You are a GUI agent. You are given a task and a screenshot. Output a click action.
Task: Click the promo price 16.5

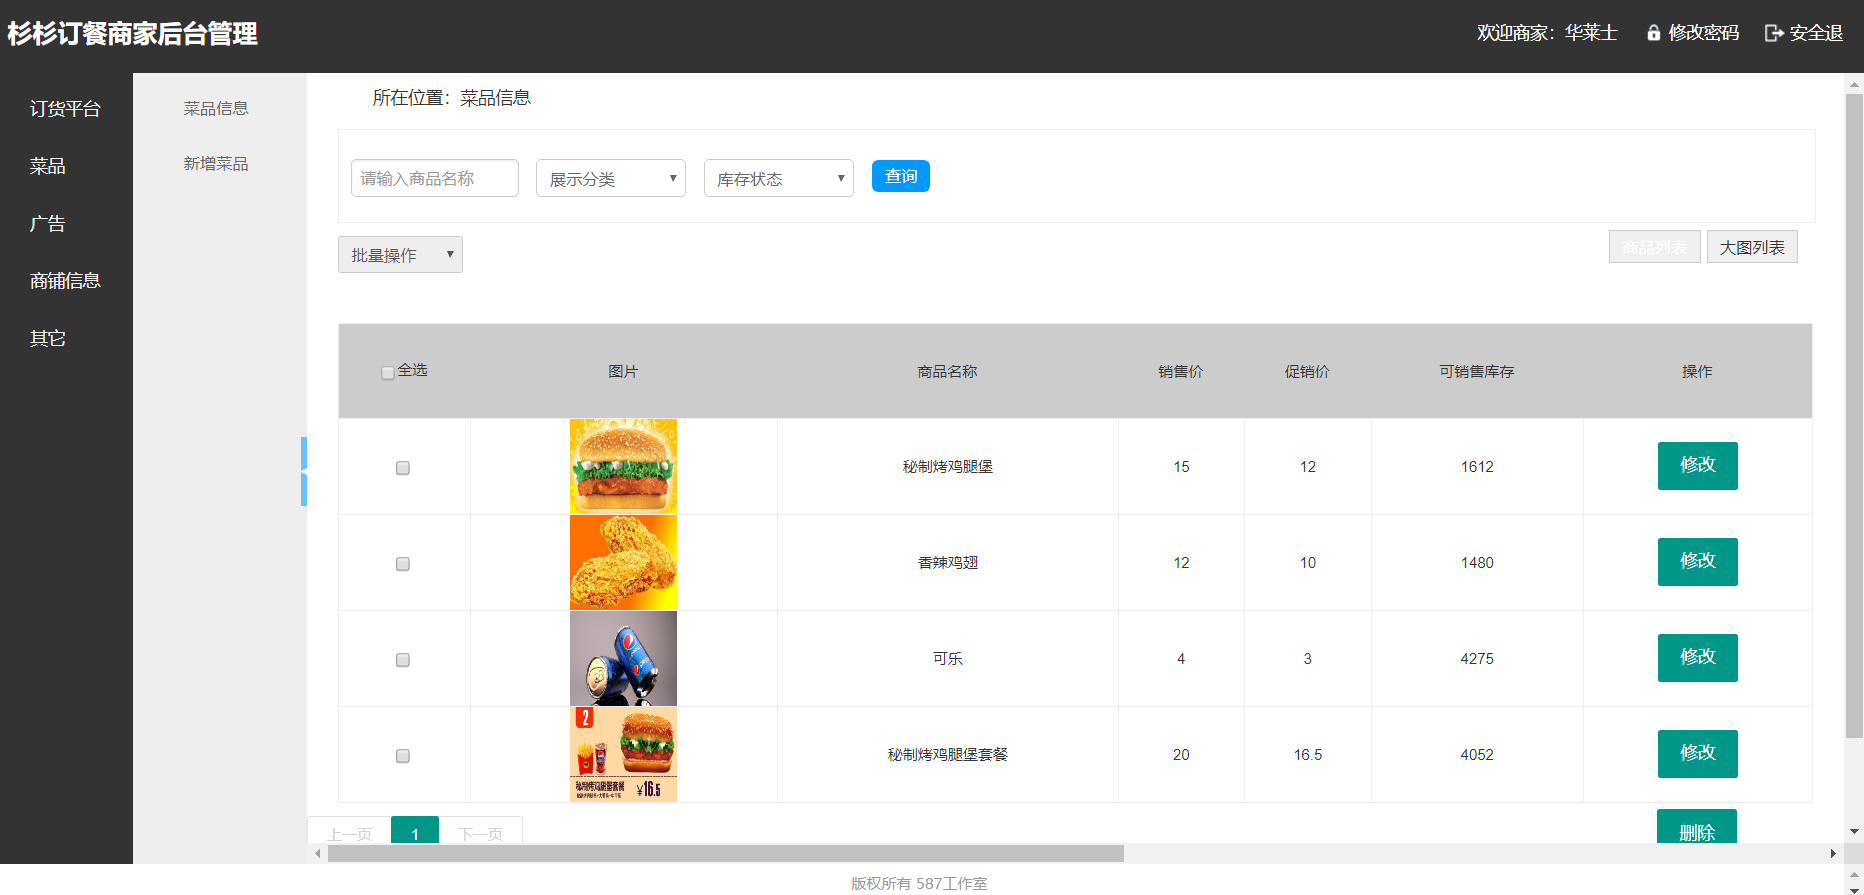tap(1308, 755)
